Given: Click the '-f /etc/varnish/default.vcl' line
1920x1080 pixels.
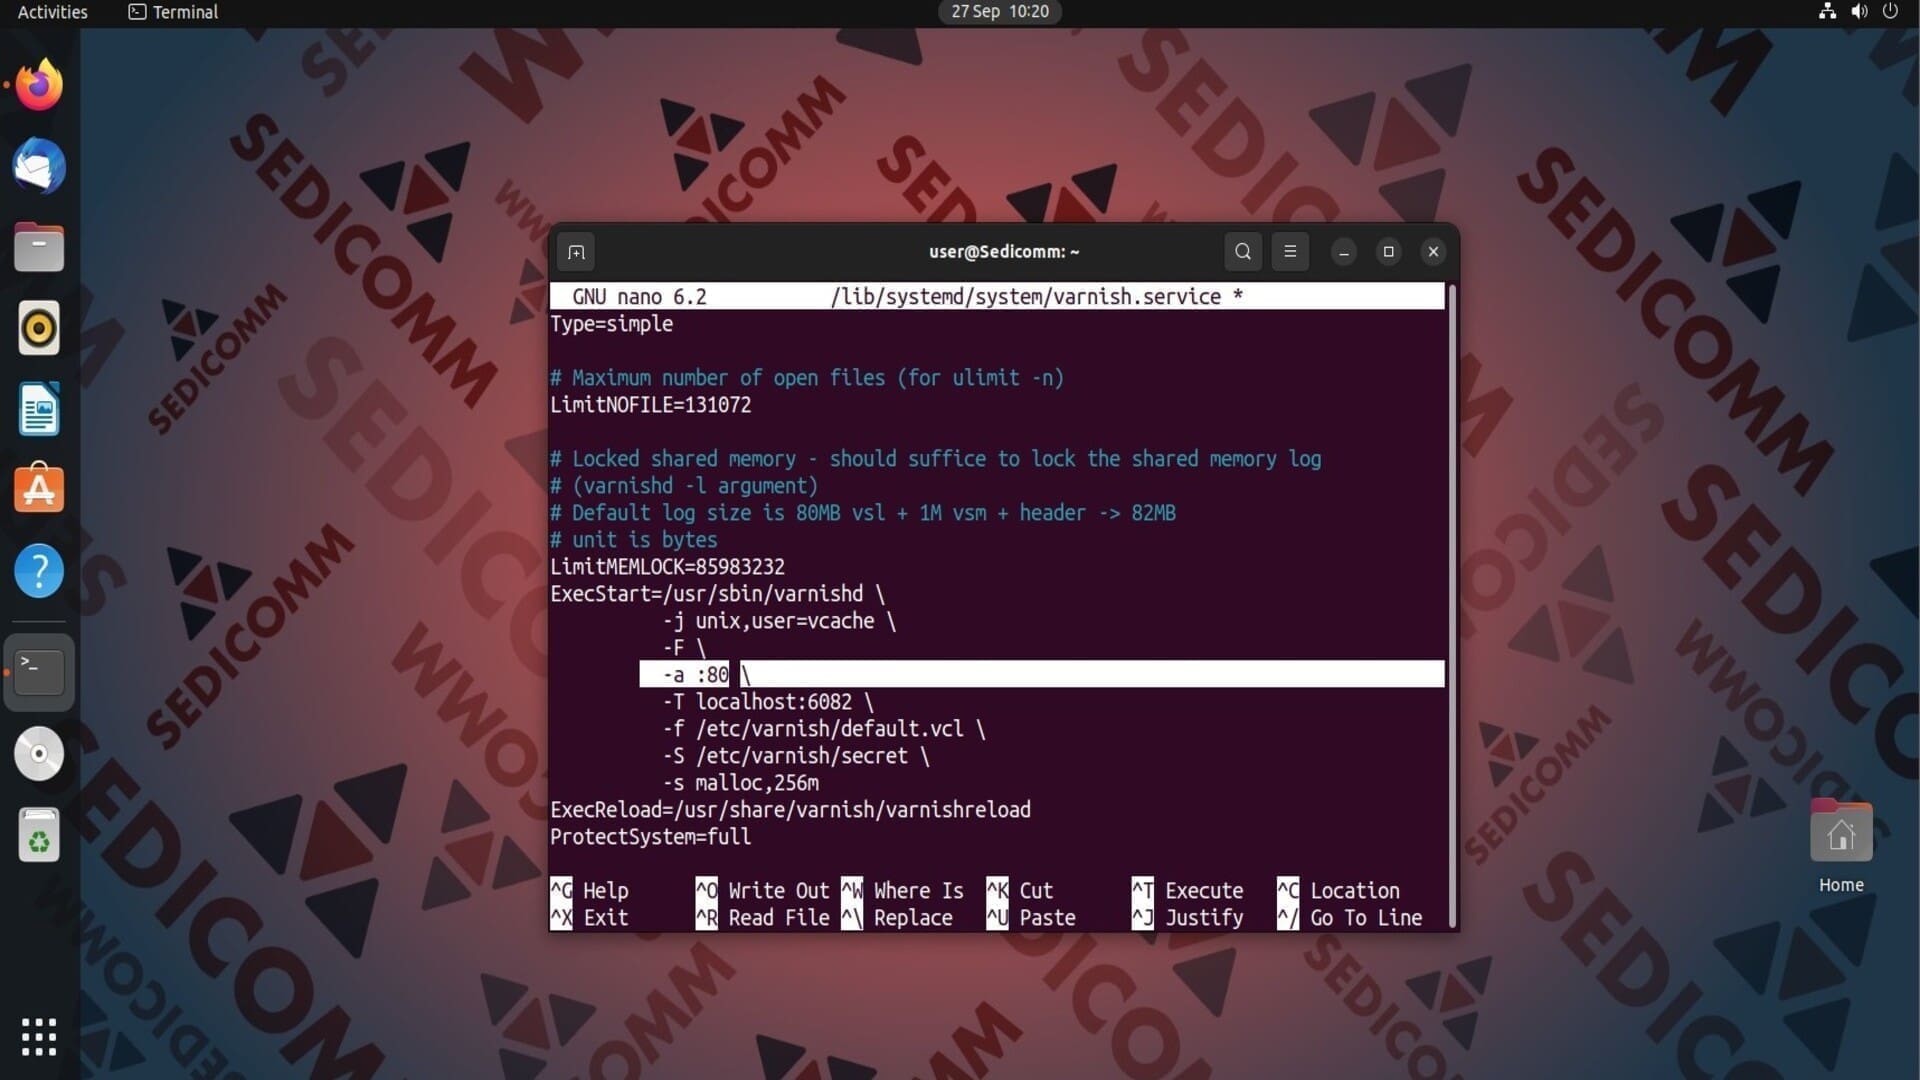Looking at the screenshot, I should pos(824,729).
